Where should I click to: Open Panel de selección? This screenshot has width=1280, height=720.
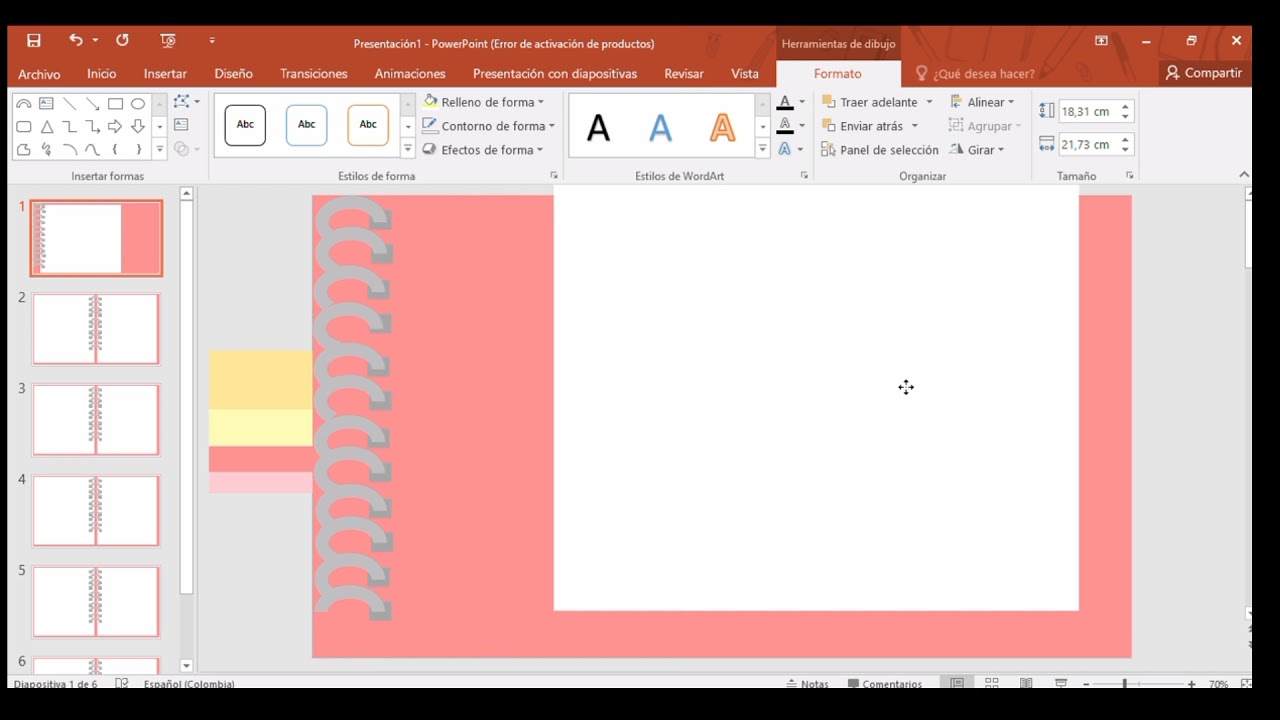pos(880,150)
